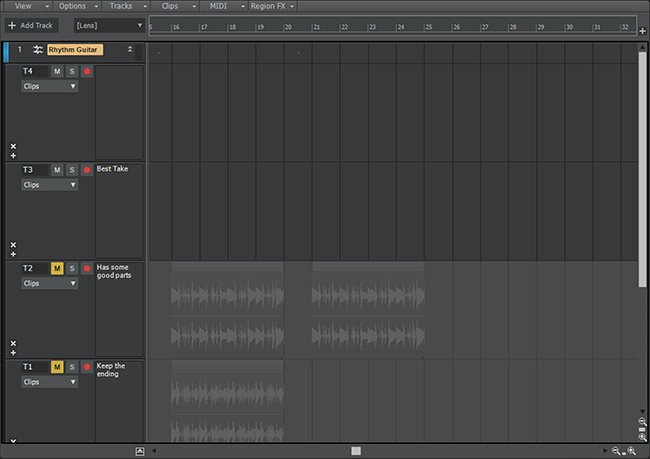650x459 pixels.
Task: Zoom in horizontally with the bottom magnifier
Action: (631, 451)
